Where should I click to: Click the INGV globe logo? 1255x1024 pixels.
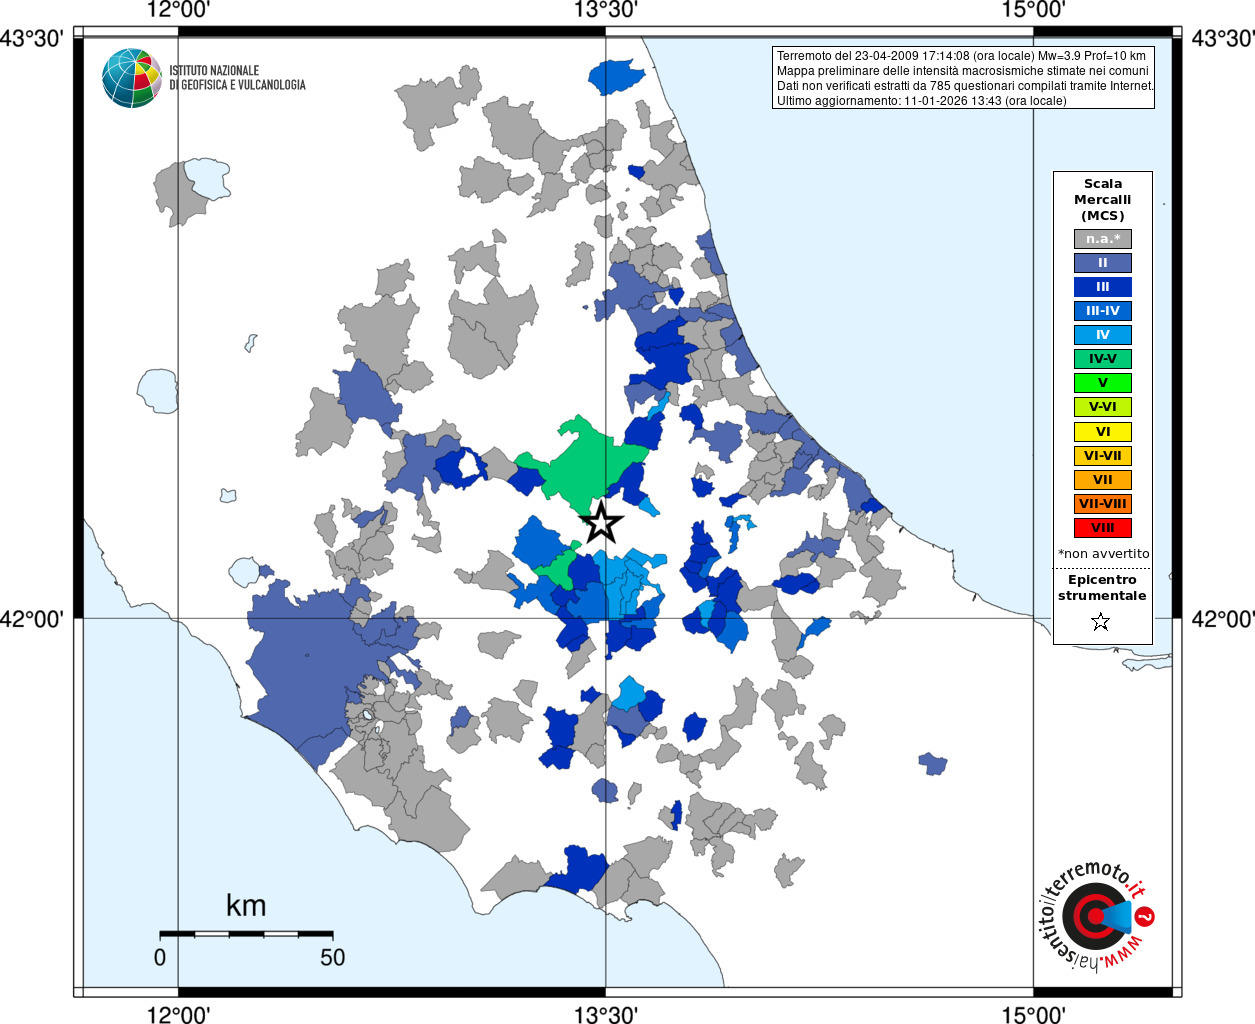tap(131, 78)
